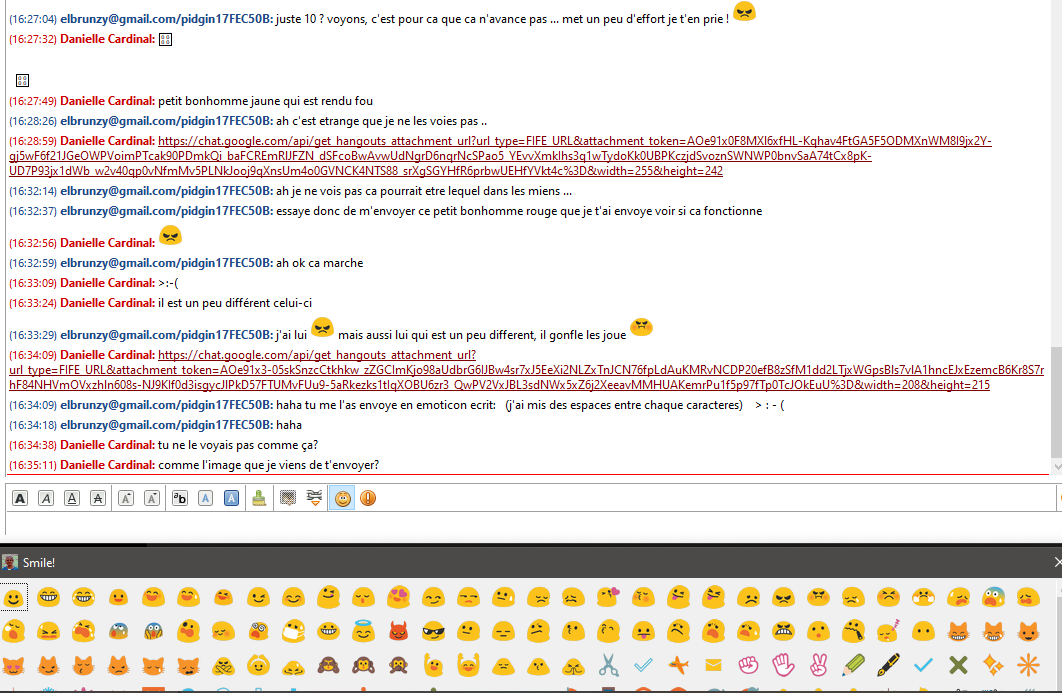Screen dimensions: 1062x693
Task: Increase the font size
Action: coord(126,499)
